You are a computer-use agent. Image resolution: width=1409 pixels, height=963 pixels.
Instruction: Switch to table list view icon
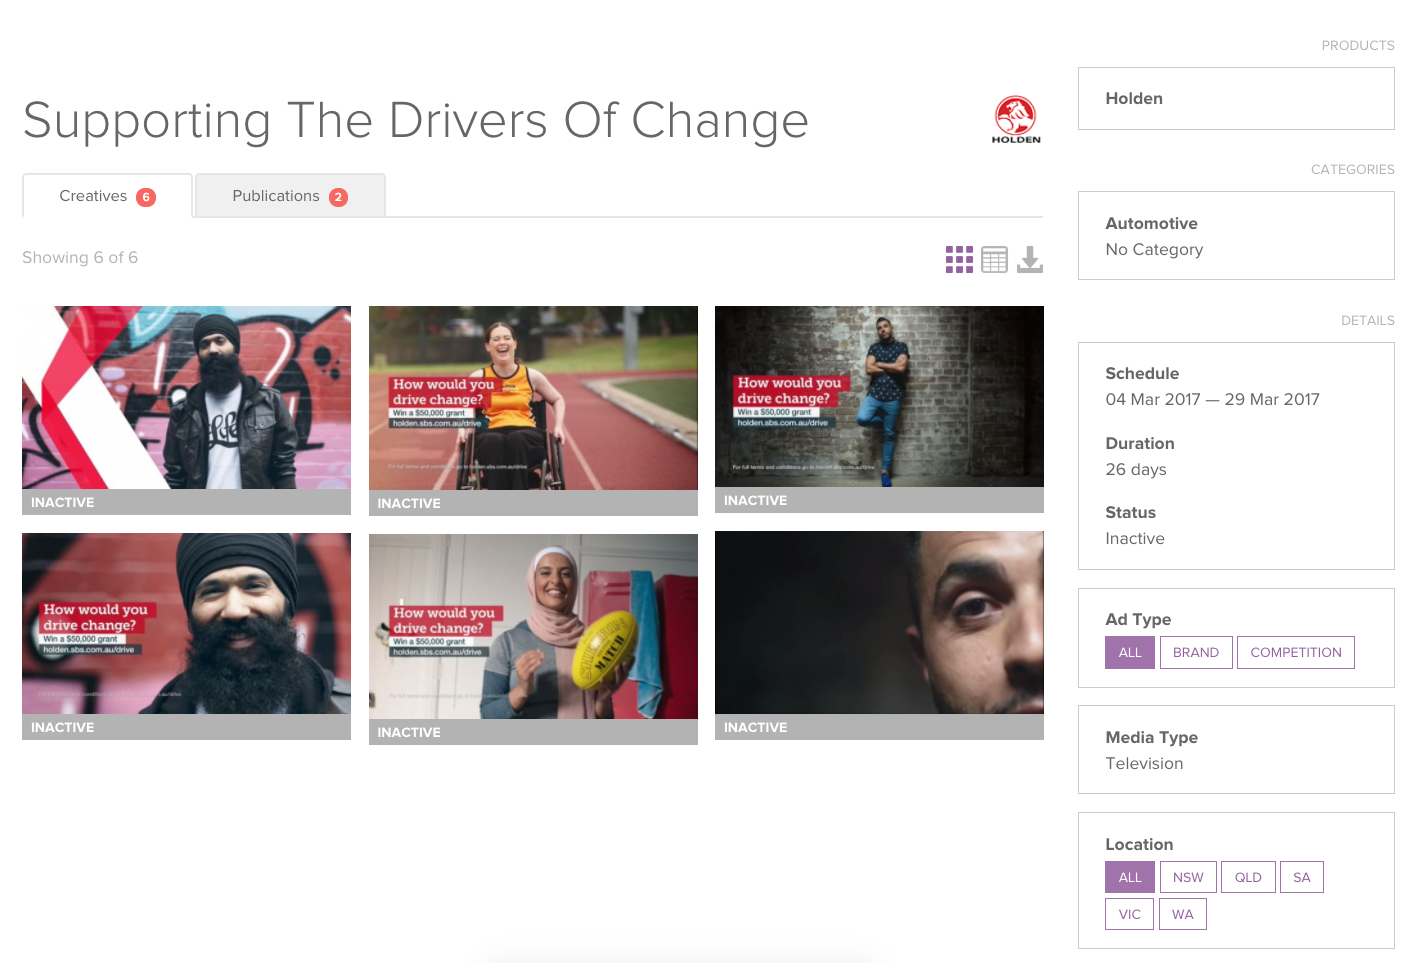point(994,260)
